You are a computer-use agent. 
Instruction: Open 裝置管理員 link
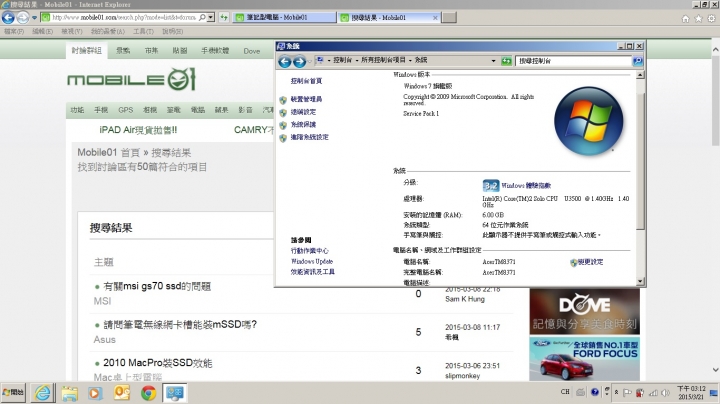point(306,99)
